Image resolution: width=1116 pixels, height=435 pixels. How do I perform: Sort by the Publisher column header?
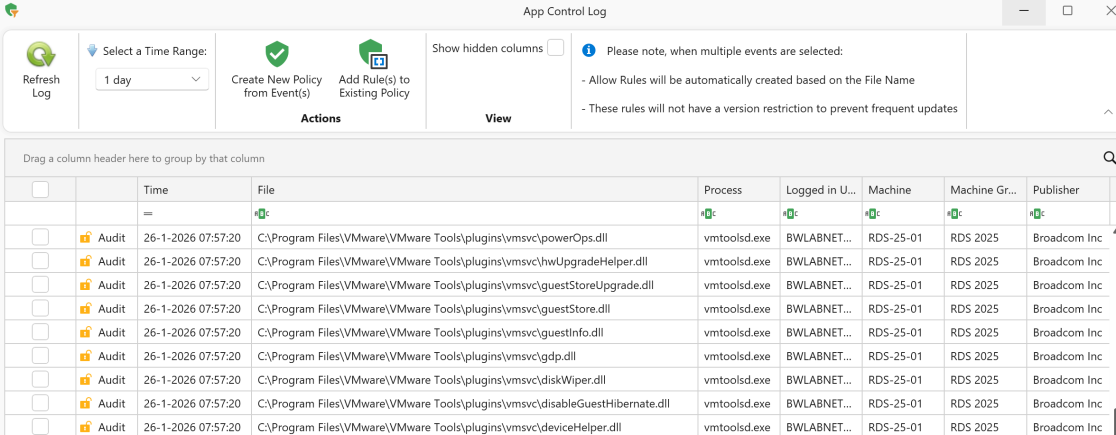click(1068, 189)
